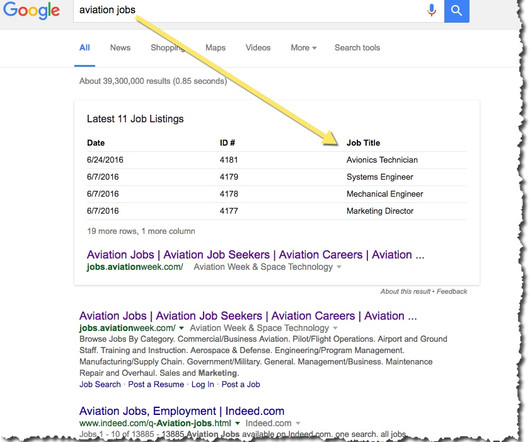Open Search tools options

coord(357,48)
